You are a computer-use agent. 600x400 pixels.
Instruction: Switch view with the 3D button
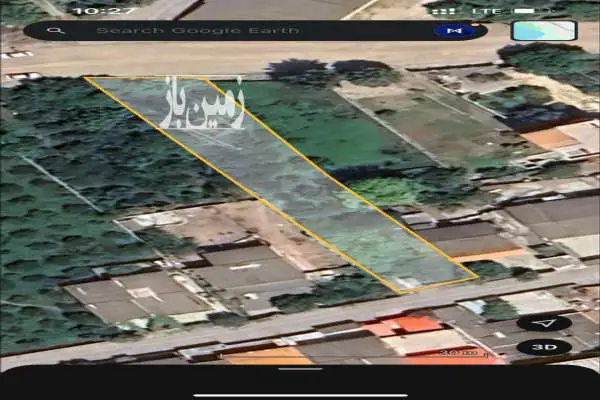point(544,347)
